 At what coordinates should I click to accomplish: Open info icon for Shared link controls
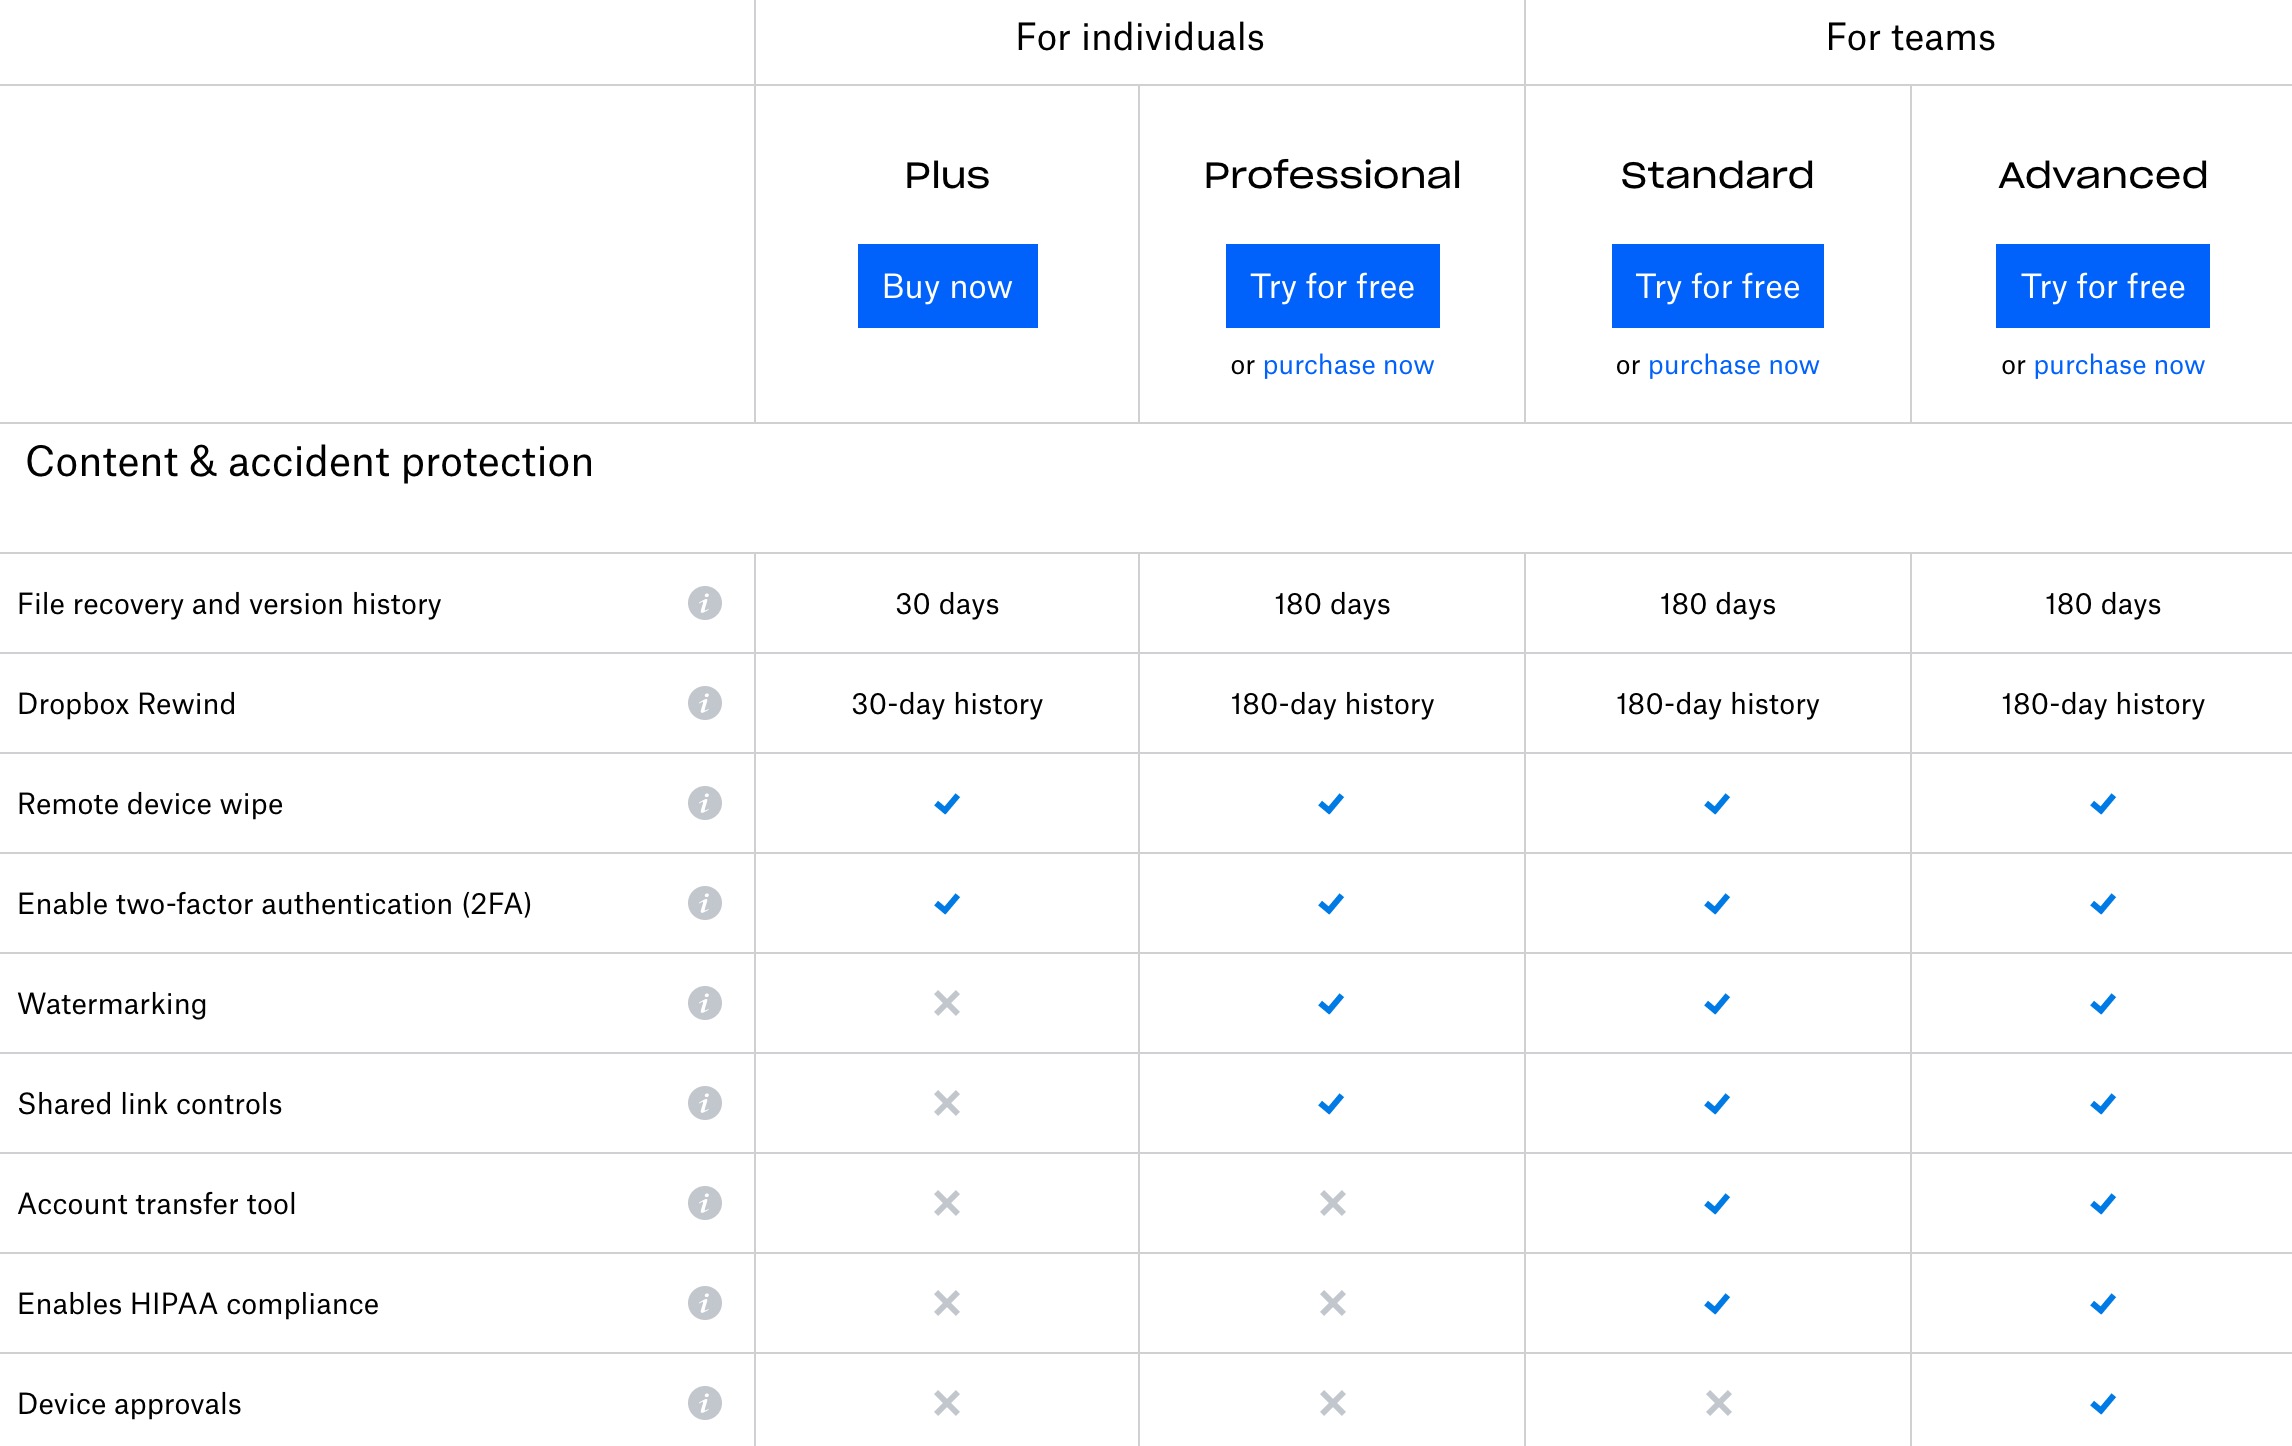pyautogui.click(x=704, y=1103)
